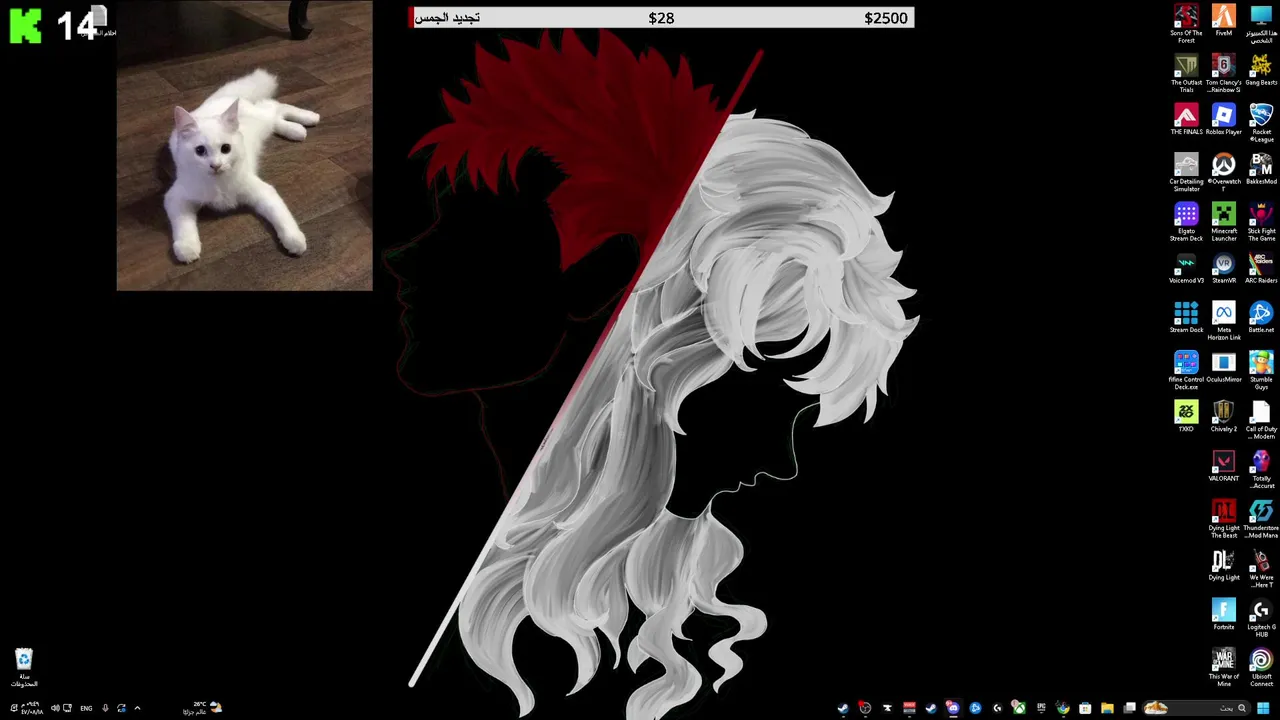
Task: Click the $28 amount on goal bar
Action: pyautogui.click(x=661, y=18)
